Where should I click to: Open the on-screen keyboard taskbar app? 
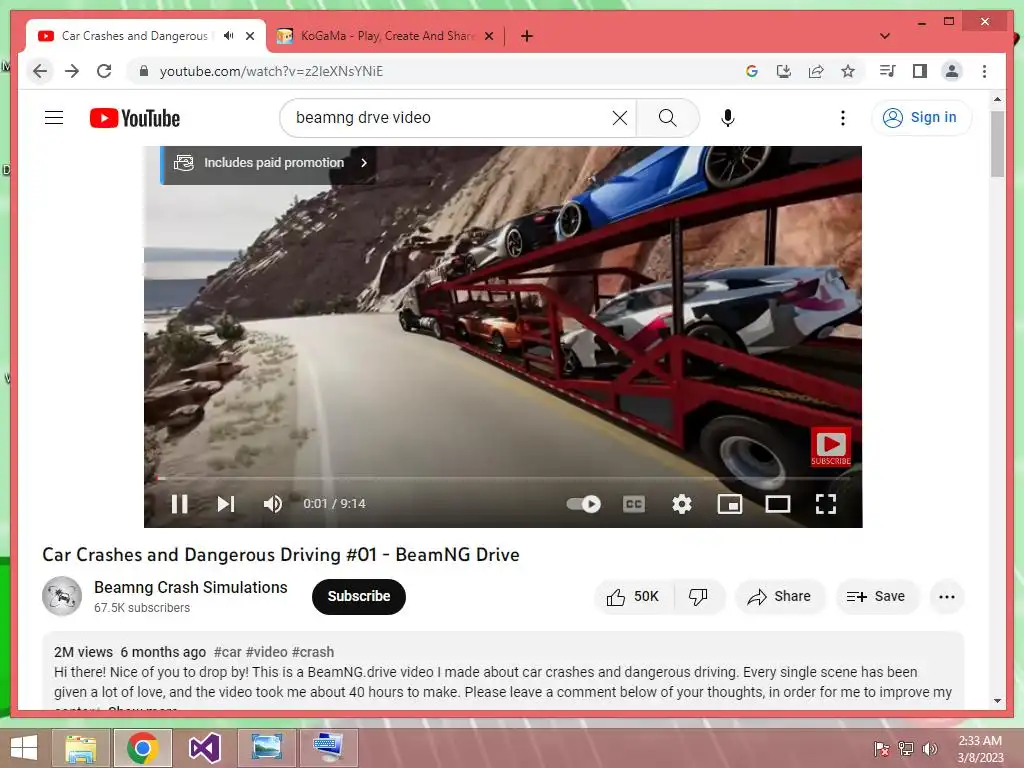pyautogui.click(x=328, y=748)
